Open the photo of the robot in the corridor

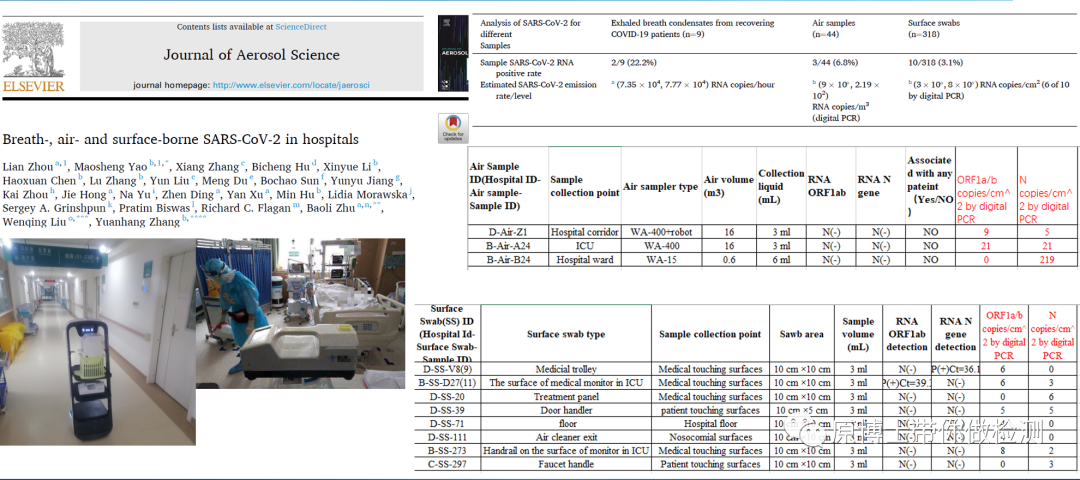coord(98,342)
